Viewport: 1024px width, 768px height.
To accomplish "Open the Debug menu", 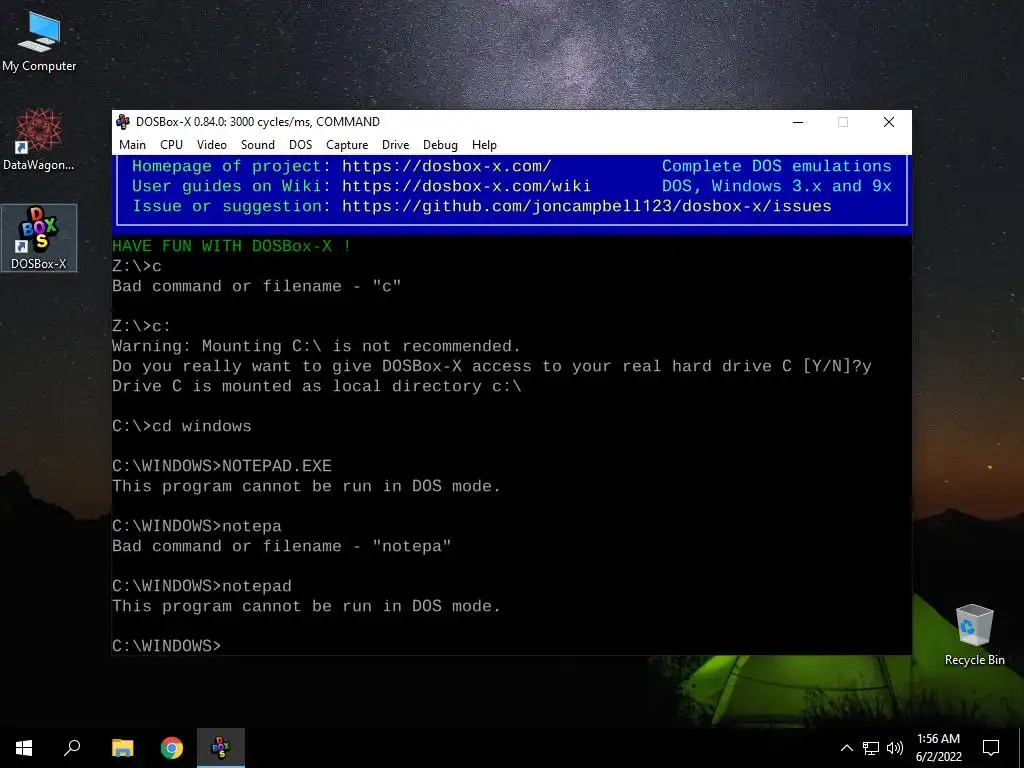I will (x=440, y=145).
